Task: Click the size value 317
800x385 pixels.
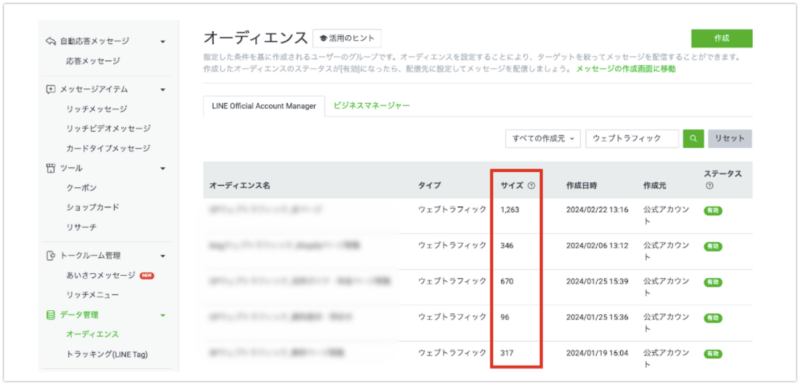Action: point(507,353)
